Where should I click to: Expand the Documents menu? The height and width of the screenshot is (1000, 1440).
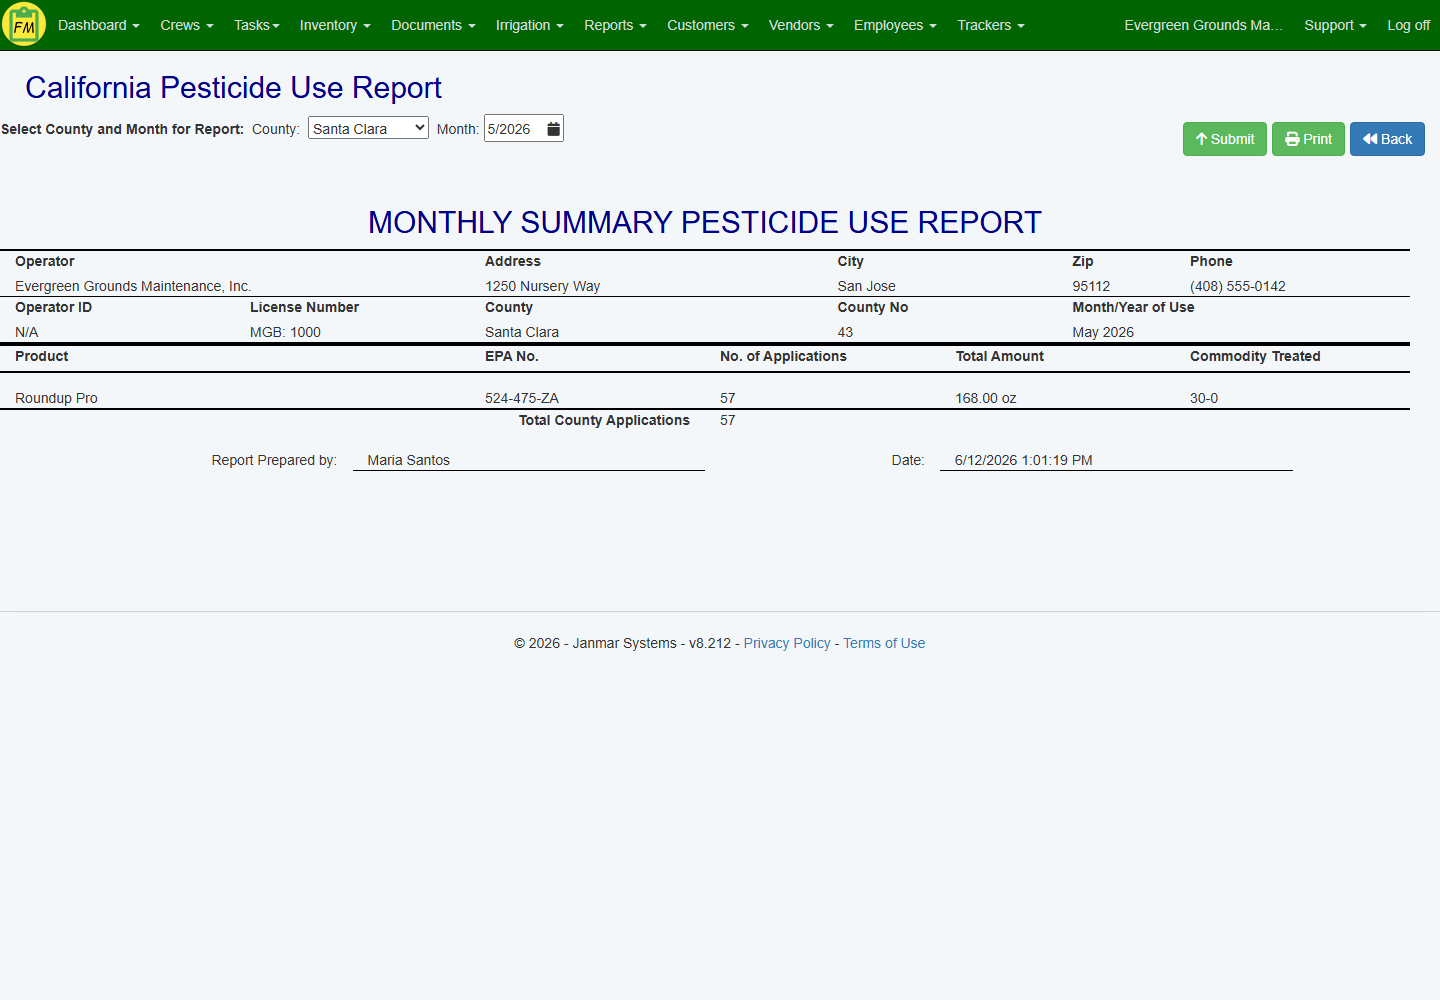(433, 25)
